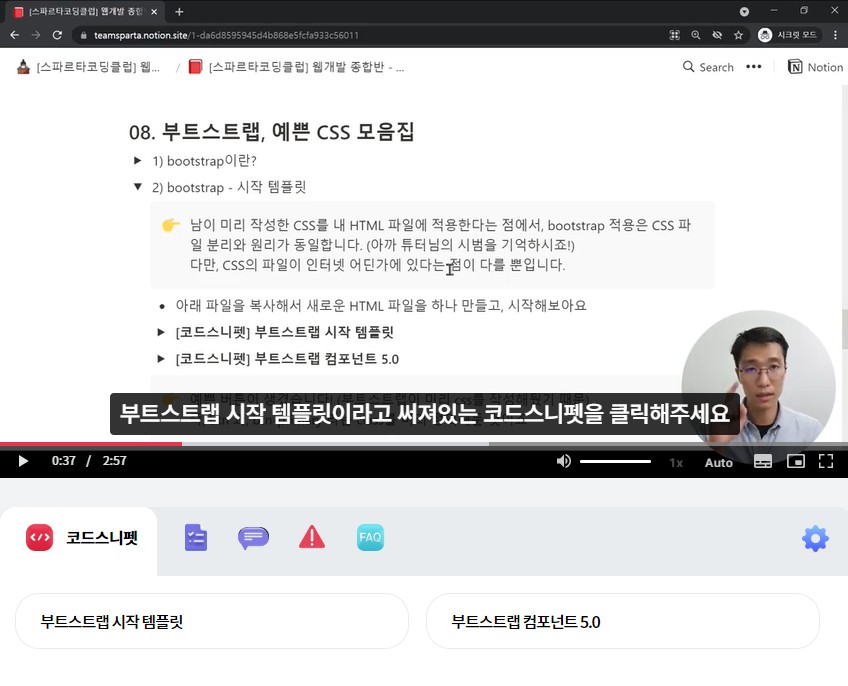Click the Notion logo link
Viewport: 848px width, 686px height.
pos(816,67)
